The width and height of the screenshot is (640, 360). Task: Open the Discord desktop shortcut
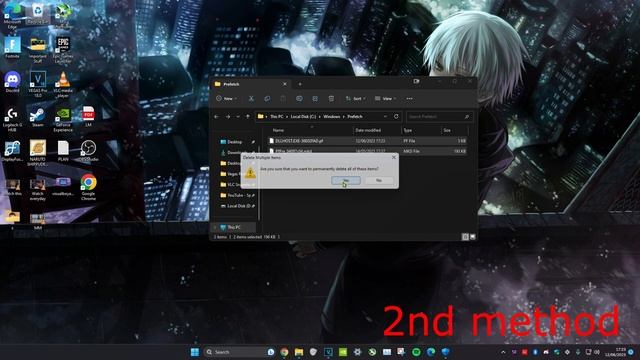[x=12, y=82]
